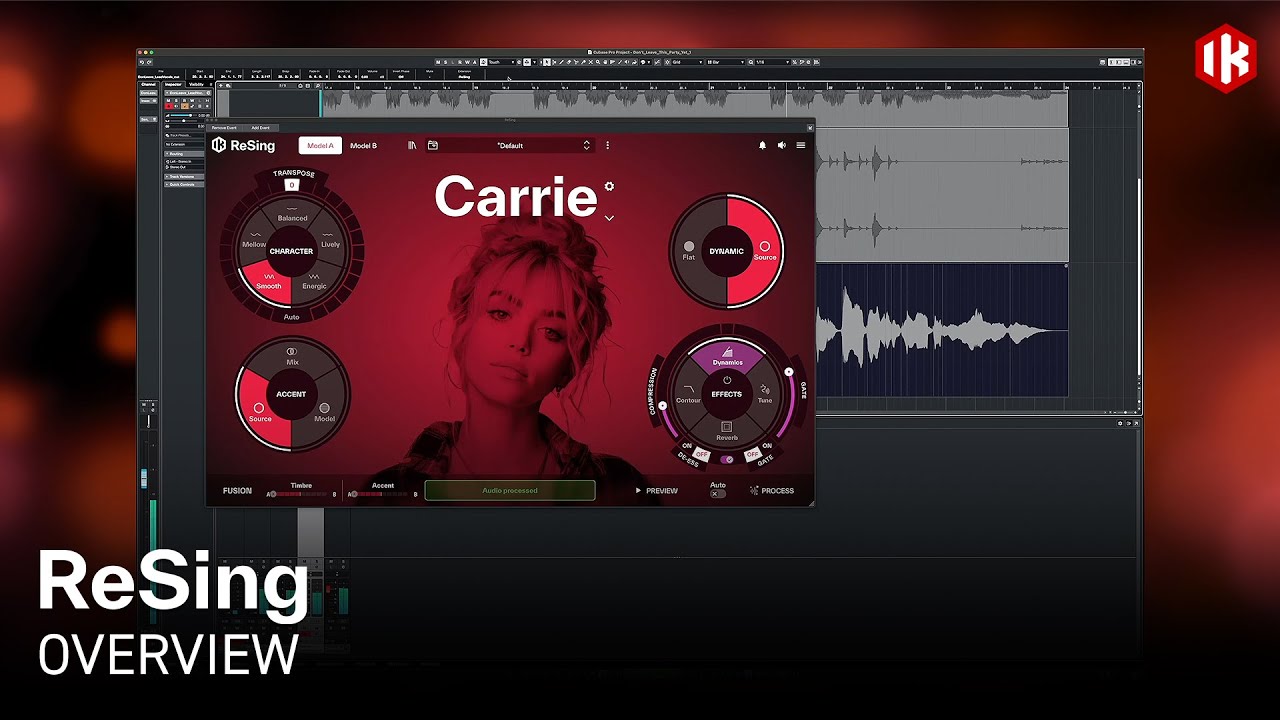
Task: Click the preset folder save icon
Action: point(433,145)
